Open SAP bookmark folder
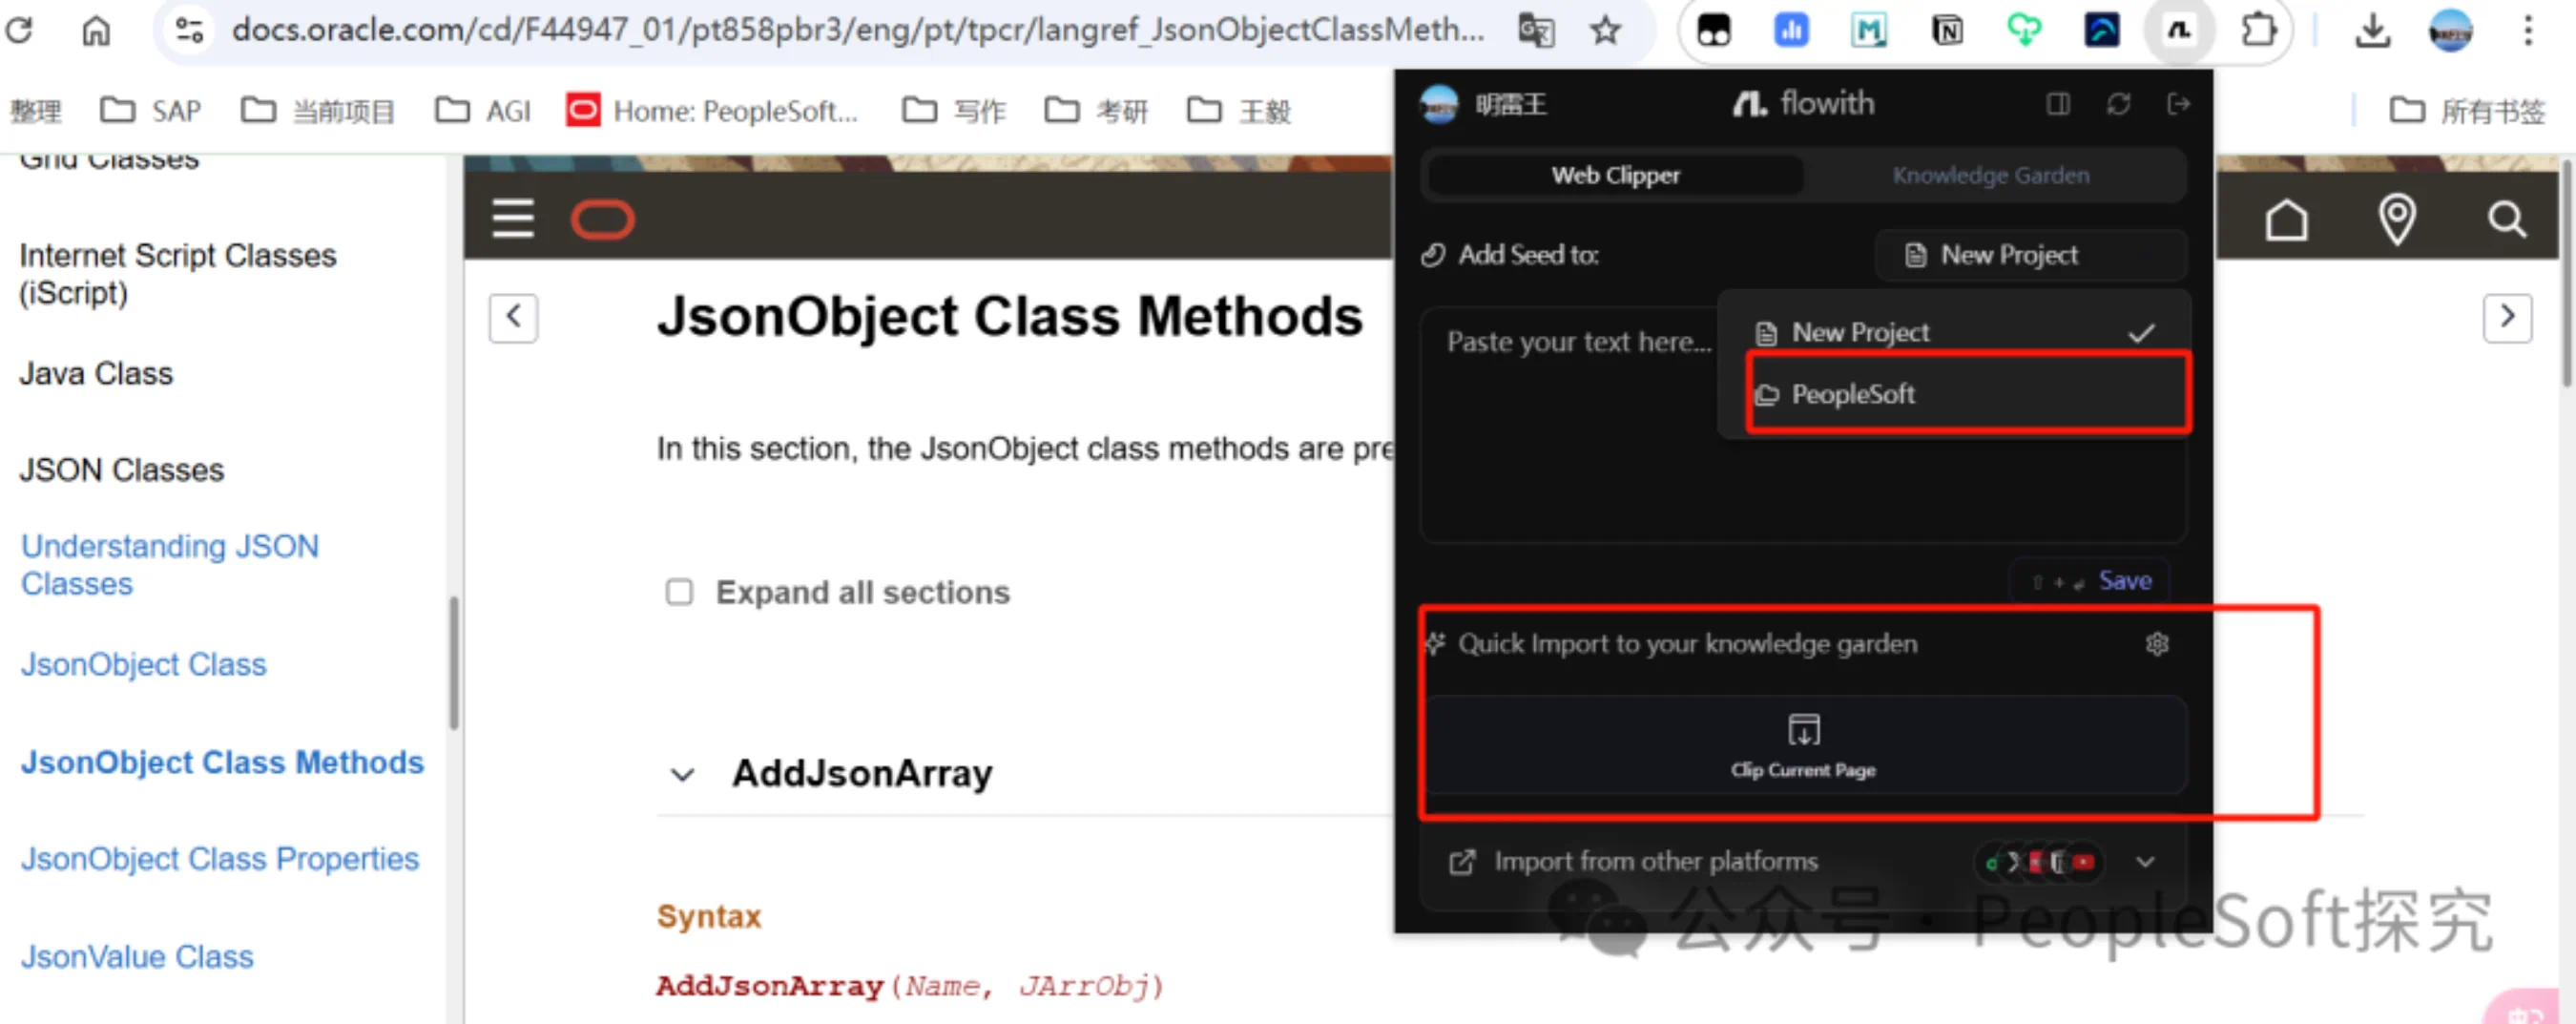The height and width of the screenshot is (1024, 2576). point(152,110)
